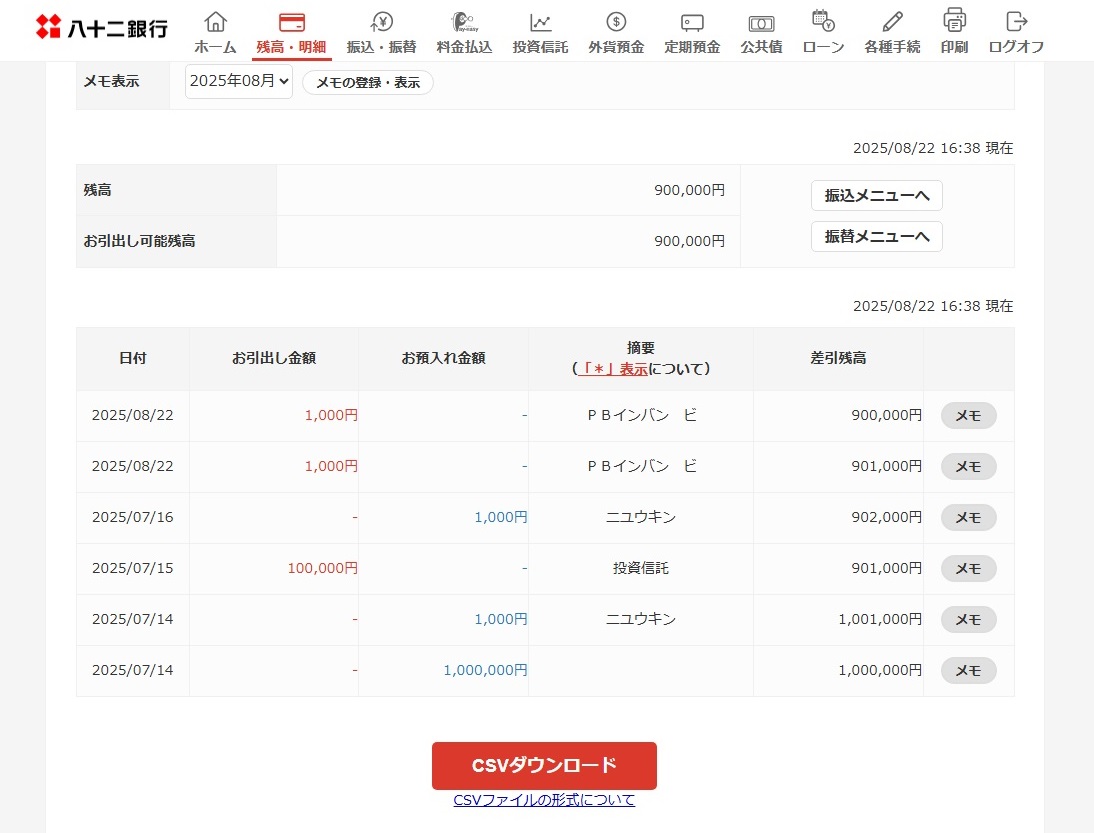Download statement with CSVダウンロード button

click(544, 766)
